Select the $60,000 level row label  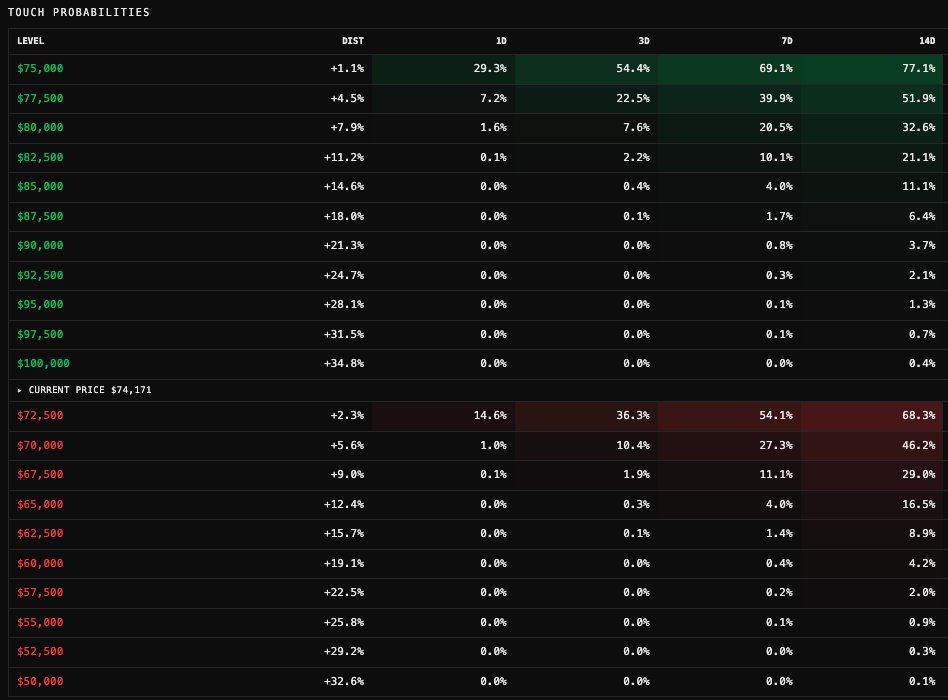(40, 563)
